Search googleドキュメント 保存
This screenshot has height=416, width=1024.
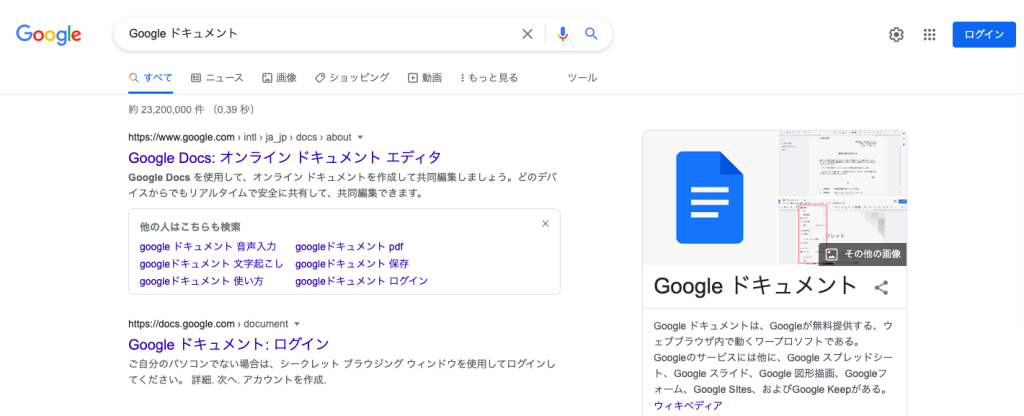(x=352, y=264)
